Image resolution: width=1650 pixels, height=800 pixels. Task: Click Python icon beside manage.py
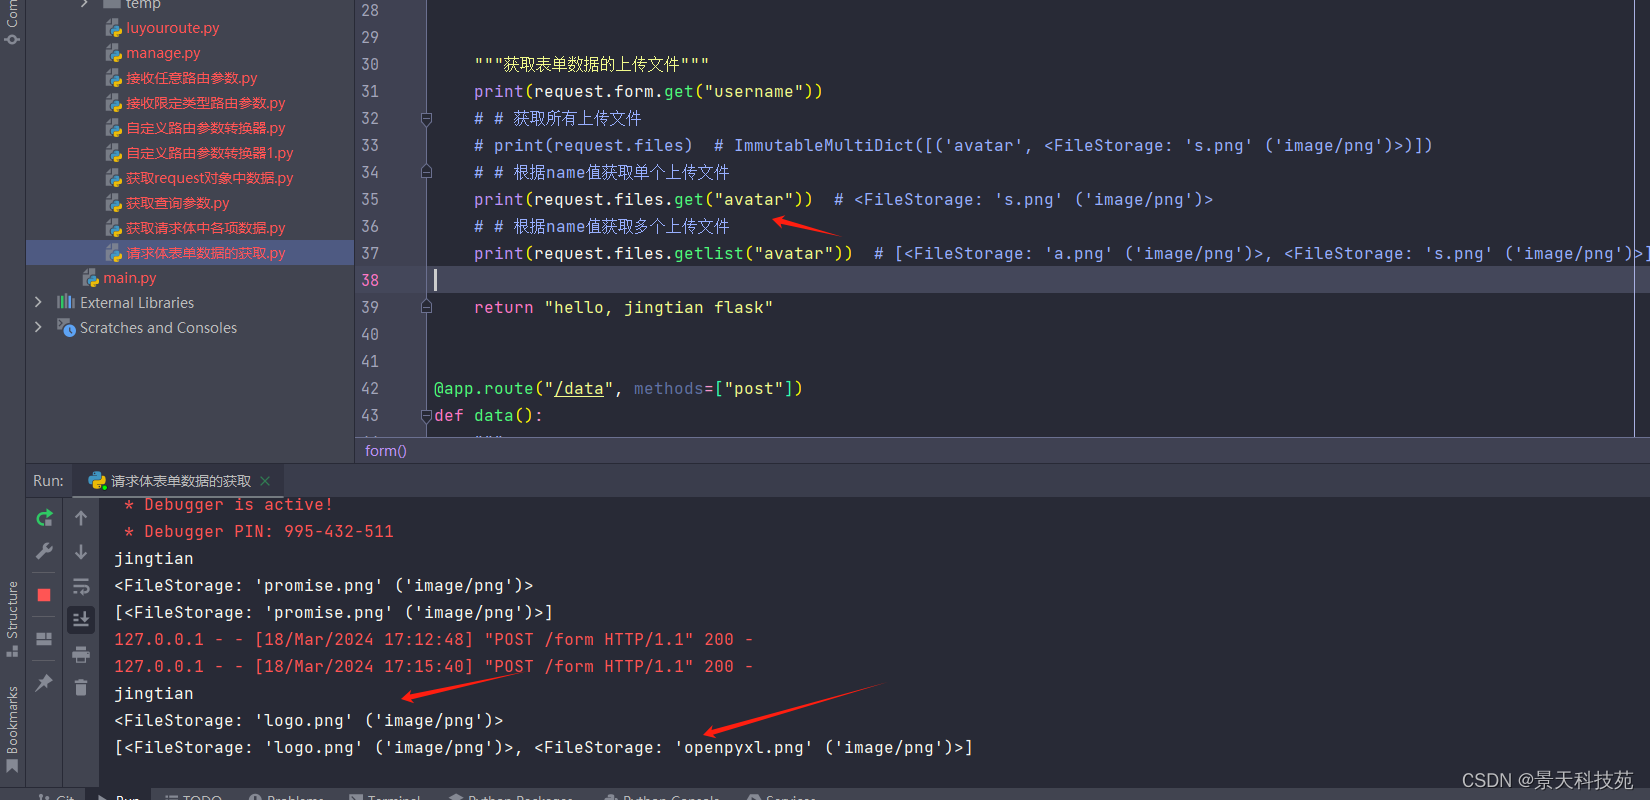[114, 53]
